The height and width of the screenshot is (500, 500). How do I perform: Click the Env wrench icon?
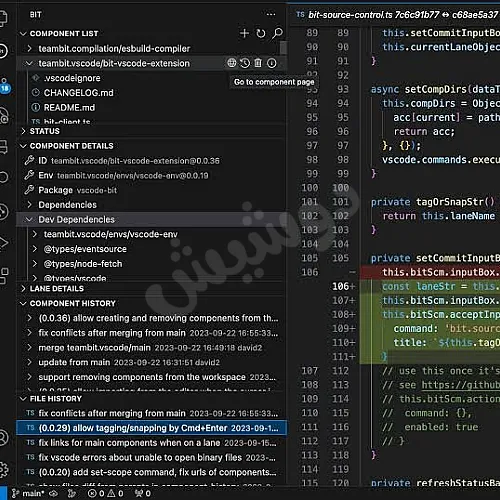tap(29, 175)
